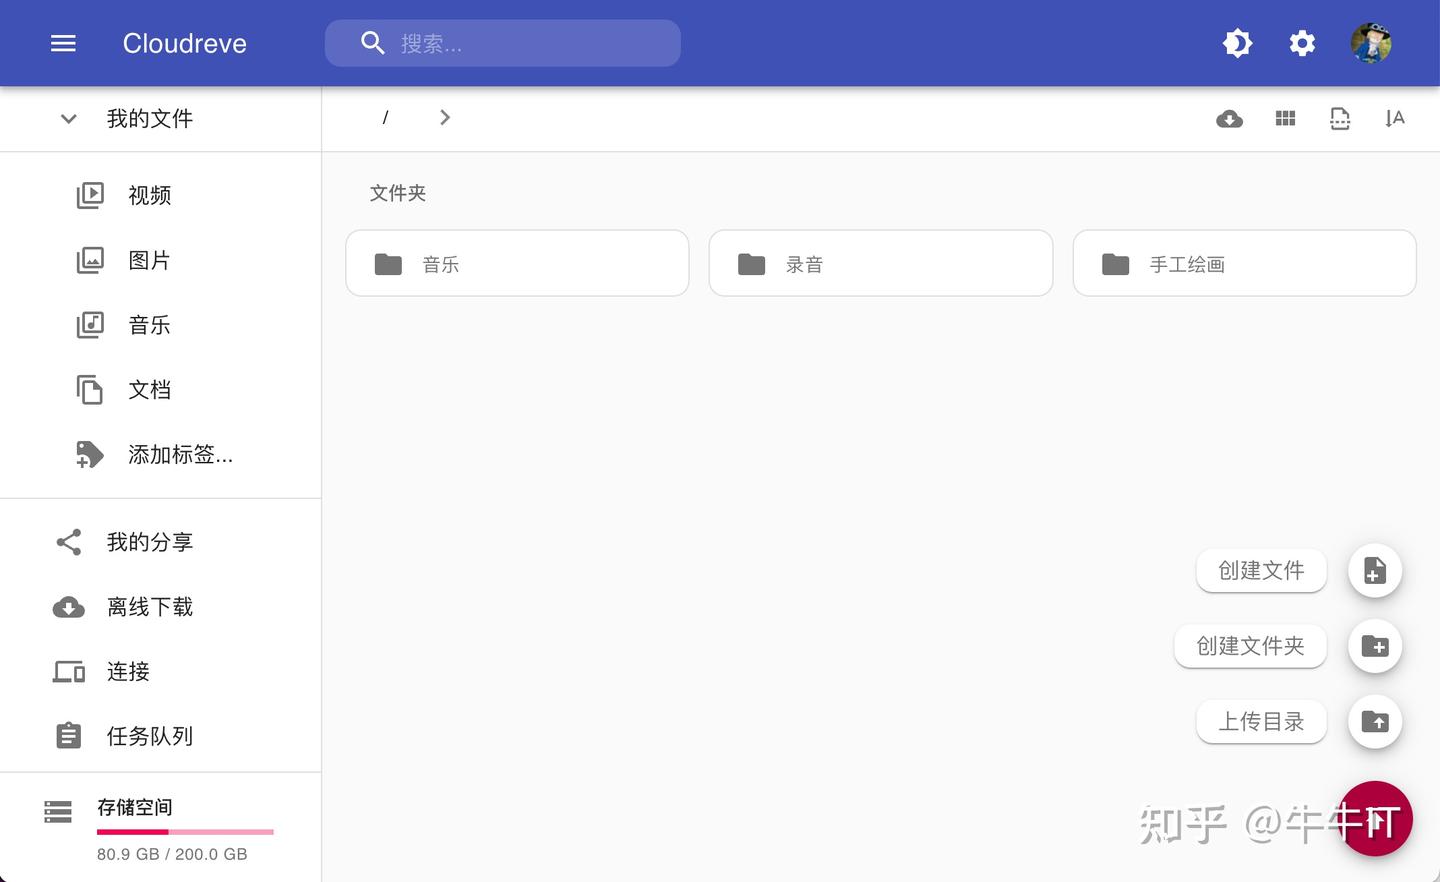Collapse the 我的文件 section chevron
The height and width of the screenshot is (882, 1440).
pyautogui.click(x=68, y=118)
